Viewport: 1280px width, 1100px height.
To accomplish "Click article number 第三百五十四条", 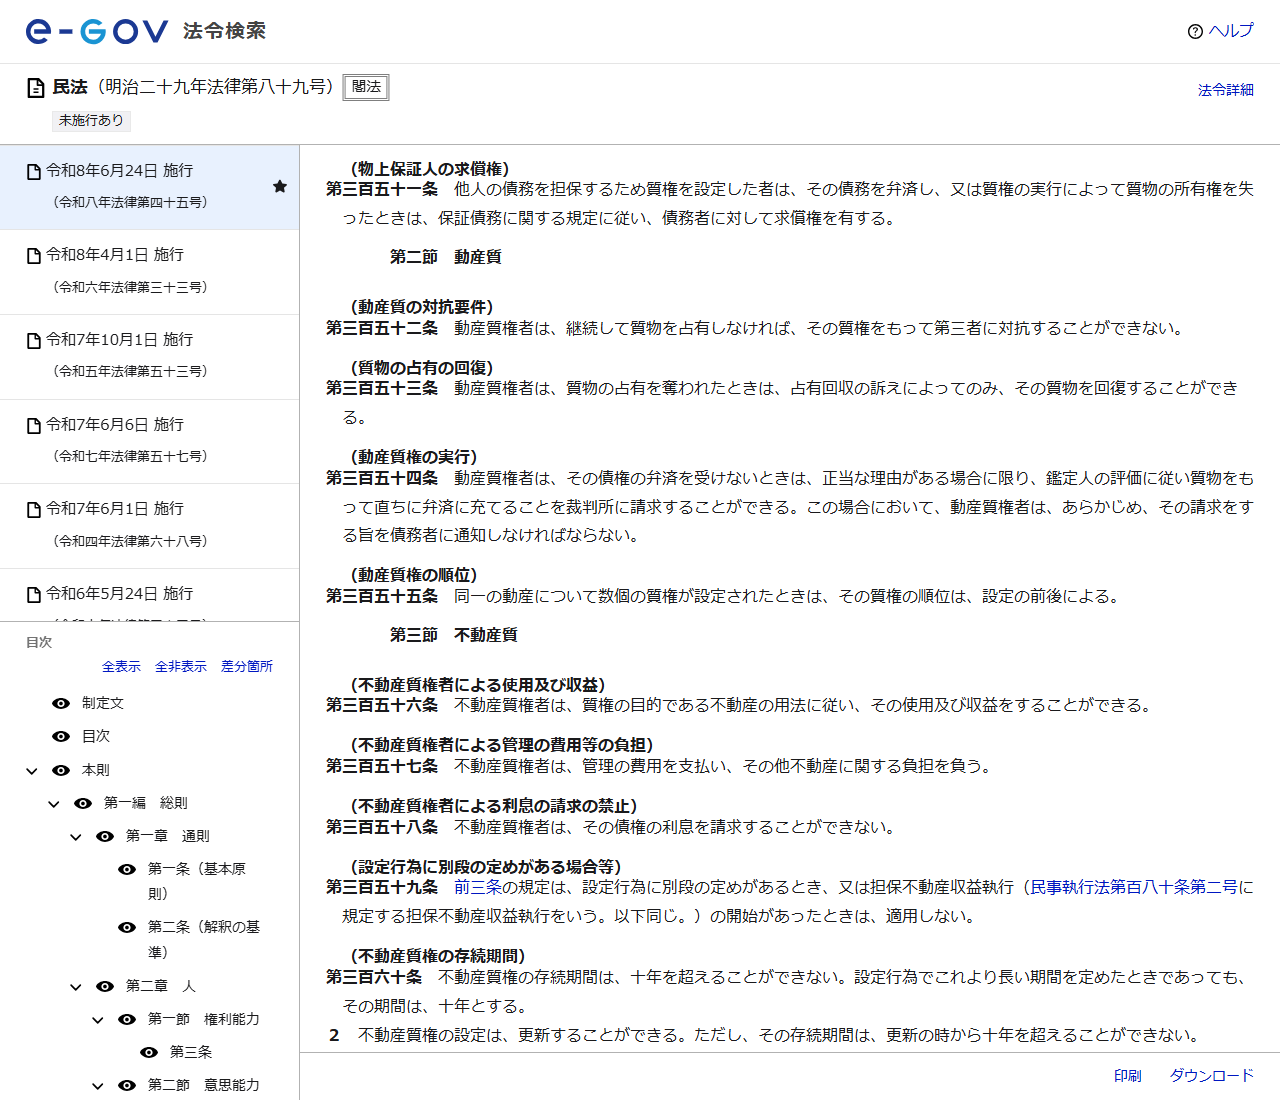I will [382, 478].
